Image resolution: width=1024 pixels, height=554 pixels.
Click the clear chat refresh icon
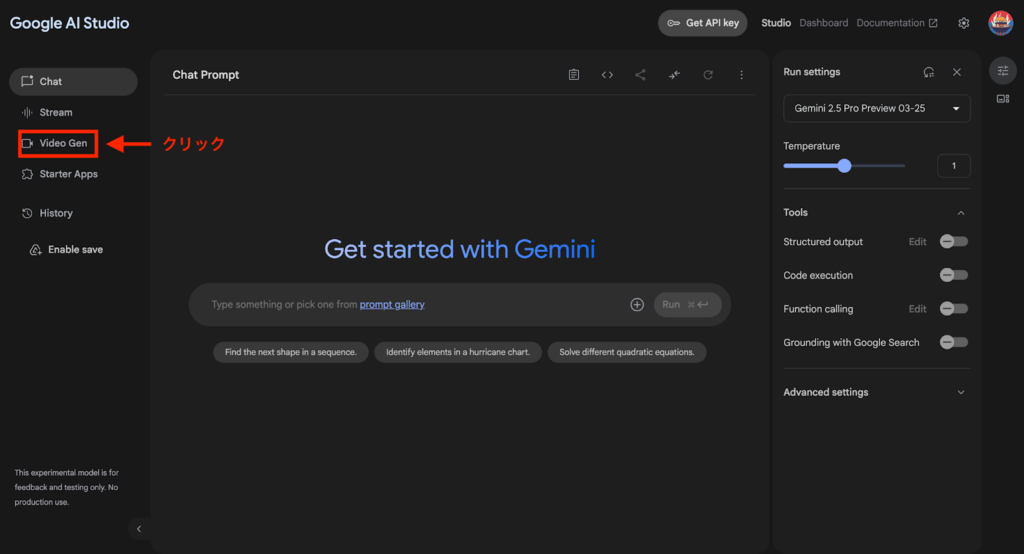[x=708, y=74]
